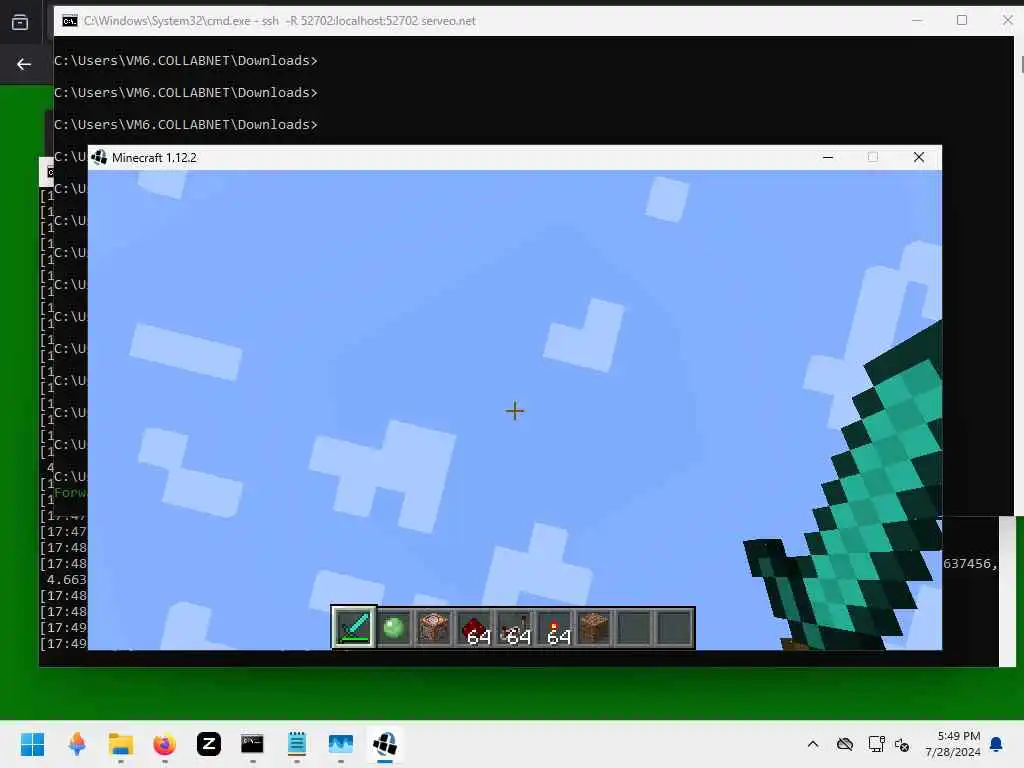
Task: Minimize the Minecraft 1.12.2 window
Action: pyautogui.click(x=828, y=157)
